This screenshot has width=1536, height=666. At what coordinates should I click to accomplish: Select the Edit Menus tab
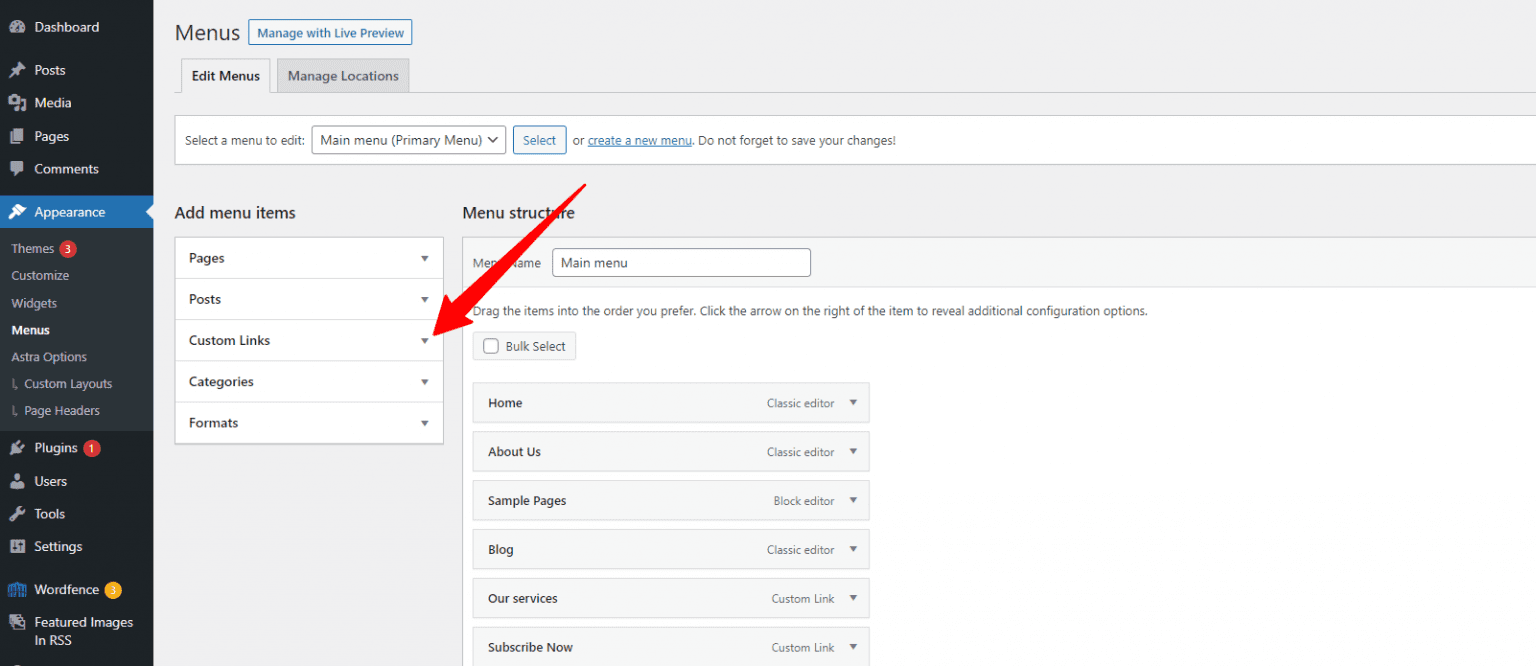coord(225,75)
